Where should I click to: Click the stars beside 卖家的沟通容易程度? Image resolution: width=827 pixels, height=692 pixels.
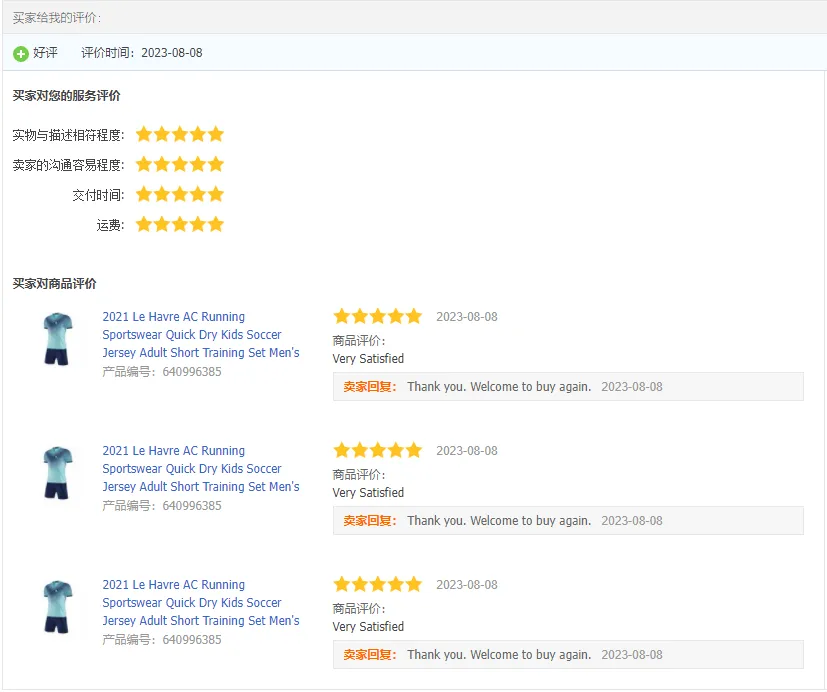tap(180, 164)
